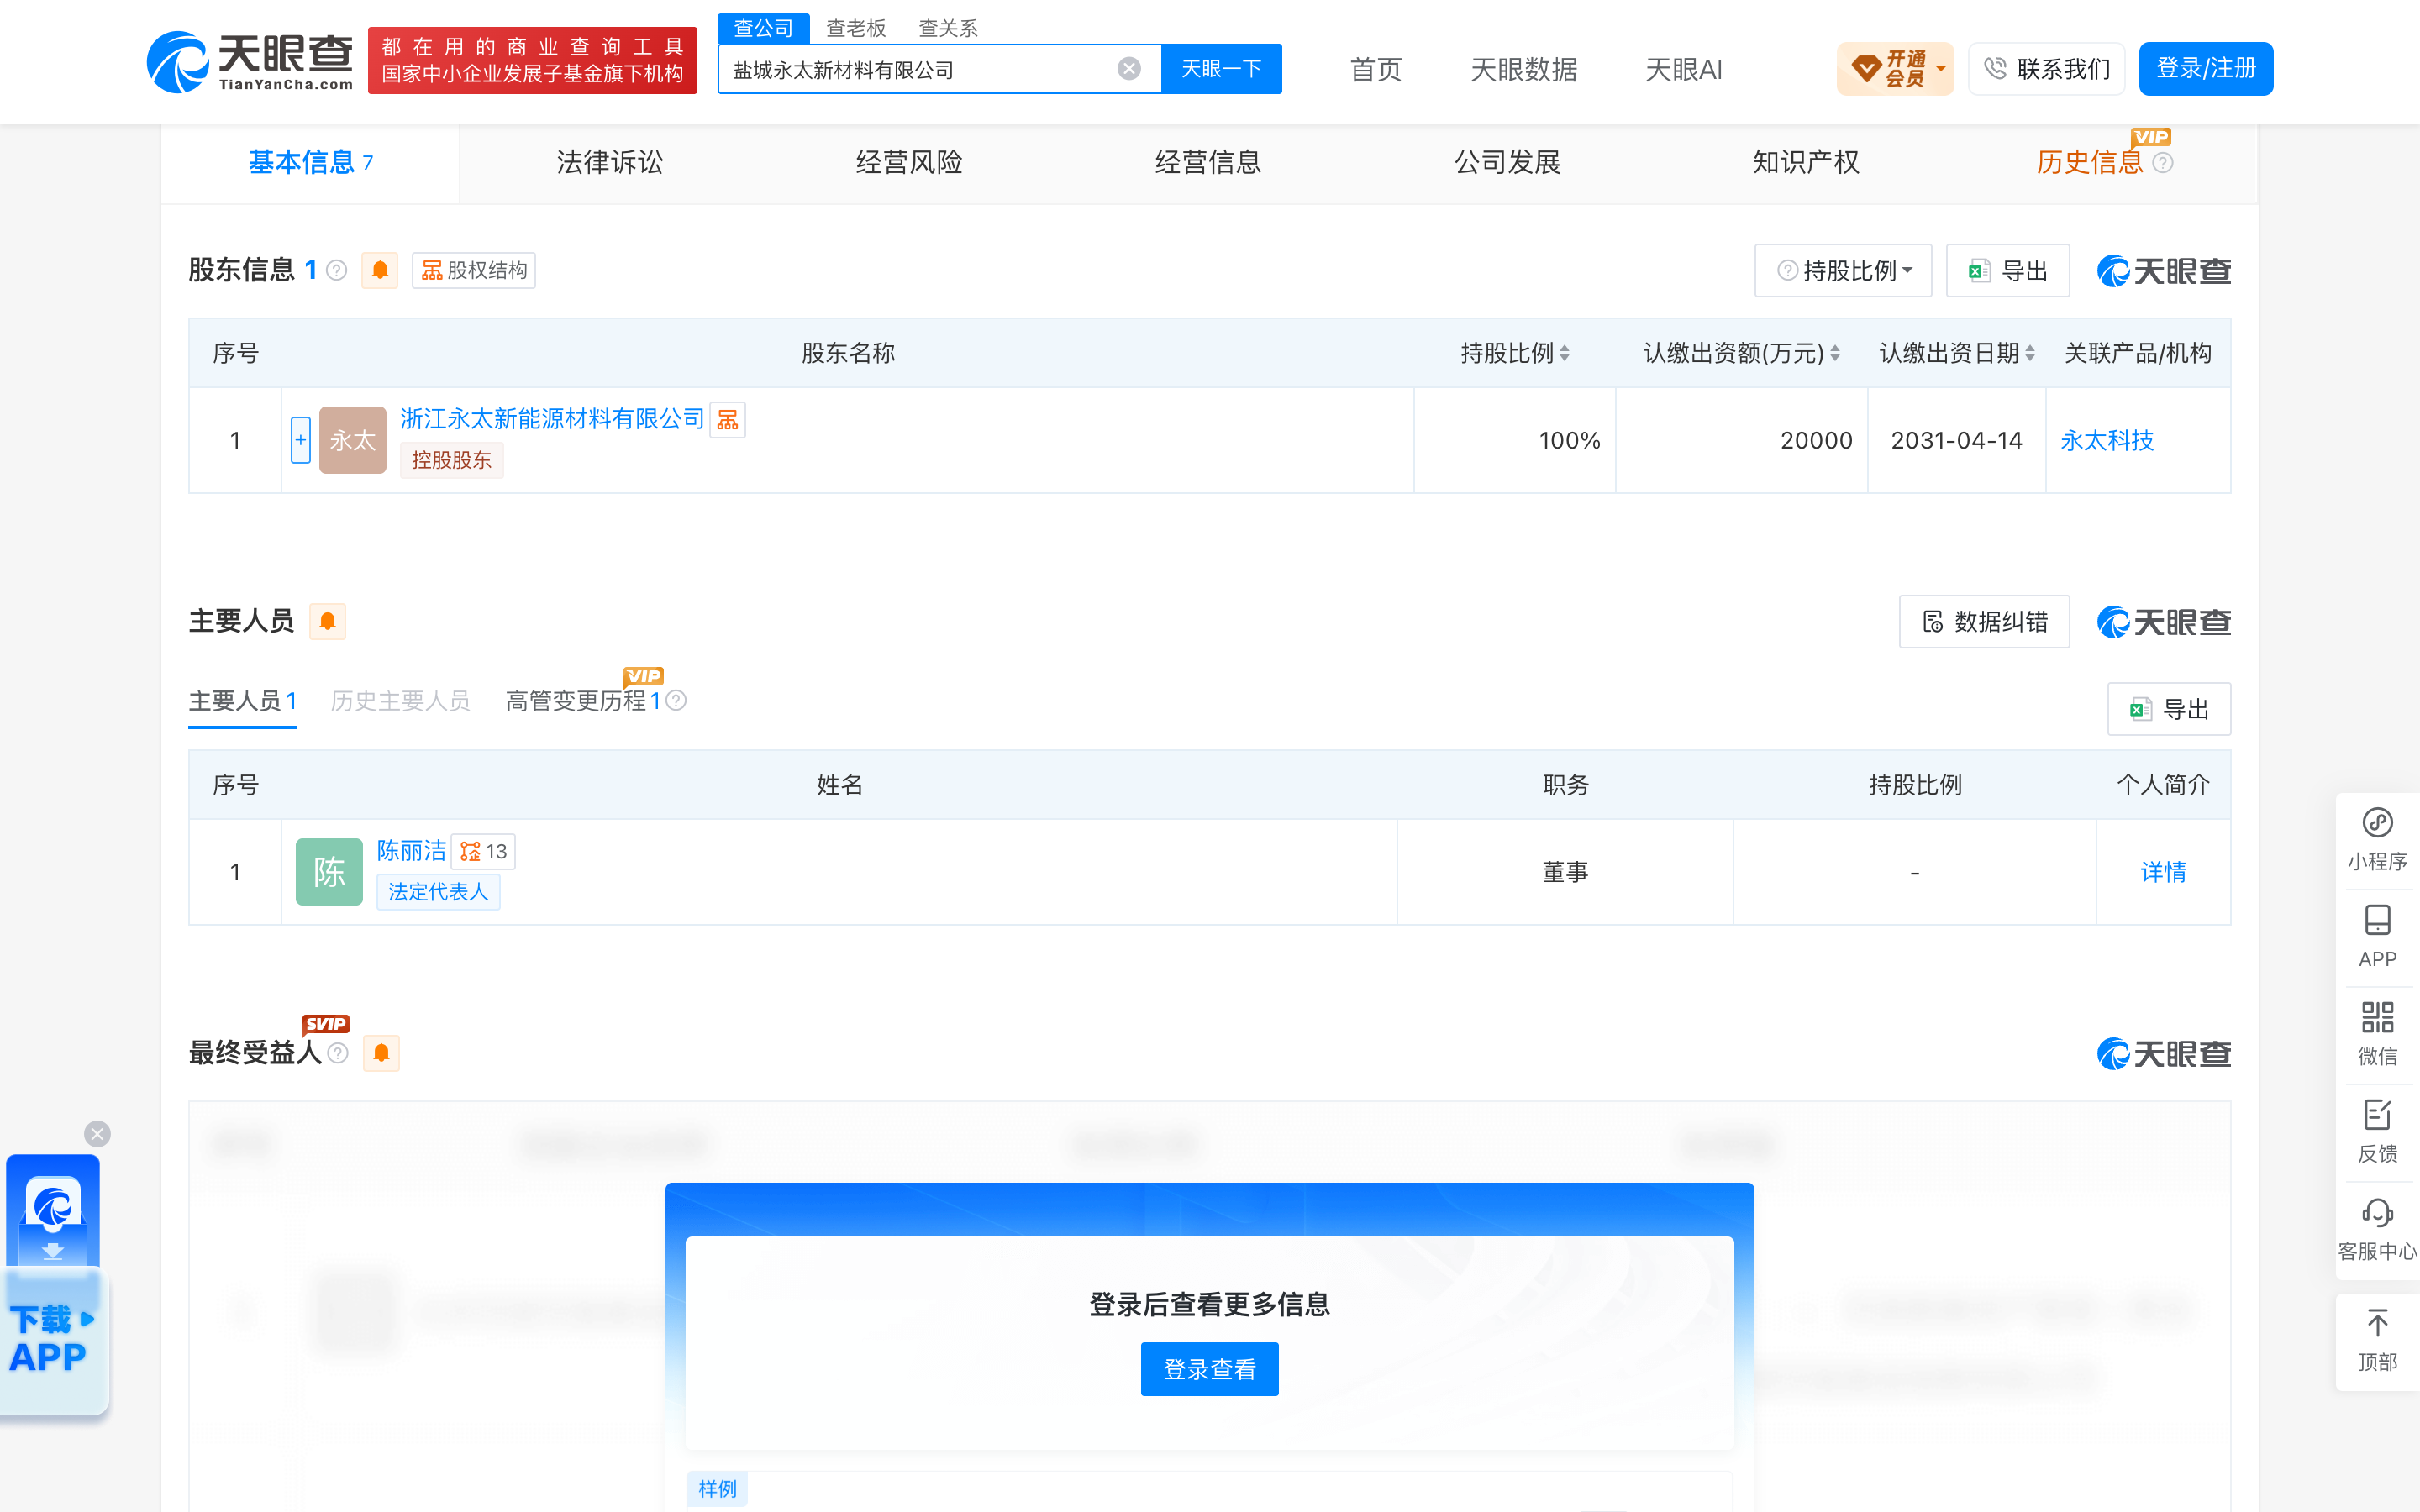Click 联系我们 button

2046,69
